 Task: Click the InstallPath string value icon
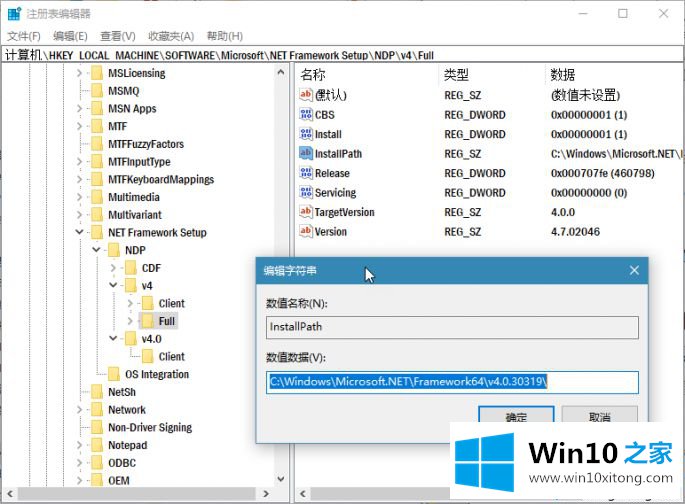tap(306, 153)
